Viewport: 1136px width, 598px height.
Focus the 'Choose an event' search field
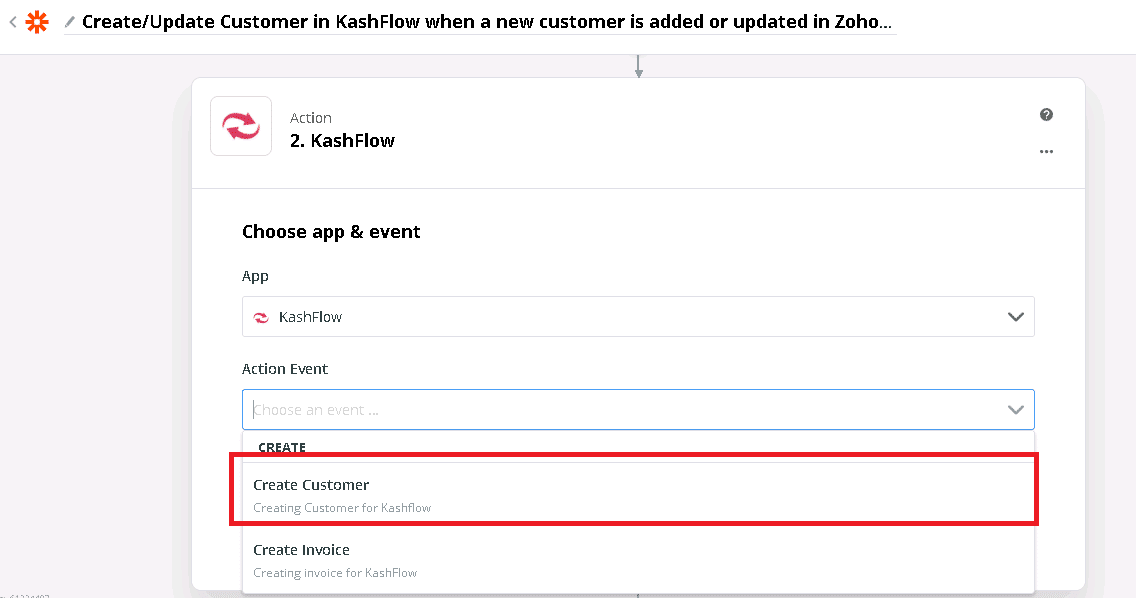(620, 410)
